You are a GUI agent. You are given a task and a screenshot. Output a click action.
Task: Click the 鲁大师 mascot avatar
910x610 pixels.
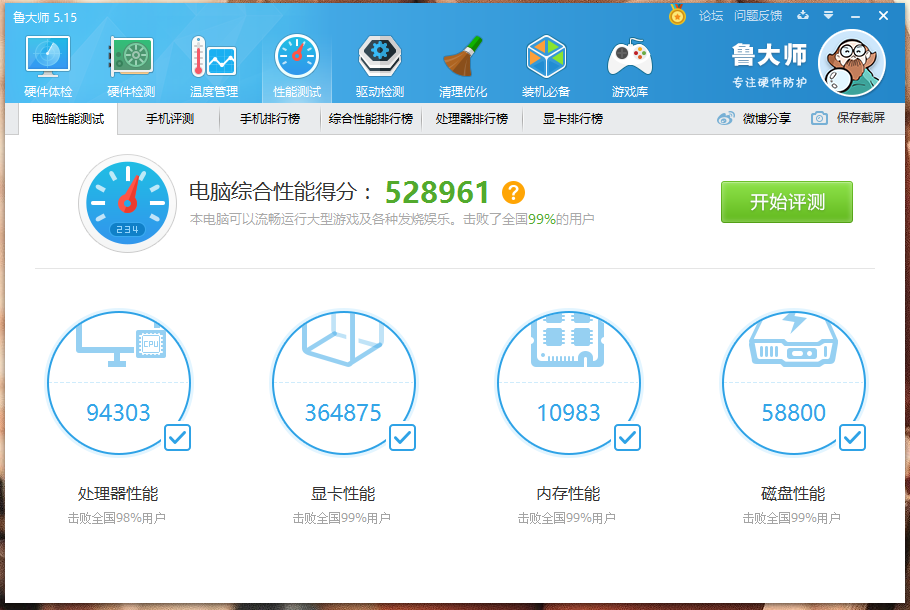pos(851,63)
